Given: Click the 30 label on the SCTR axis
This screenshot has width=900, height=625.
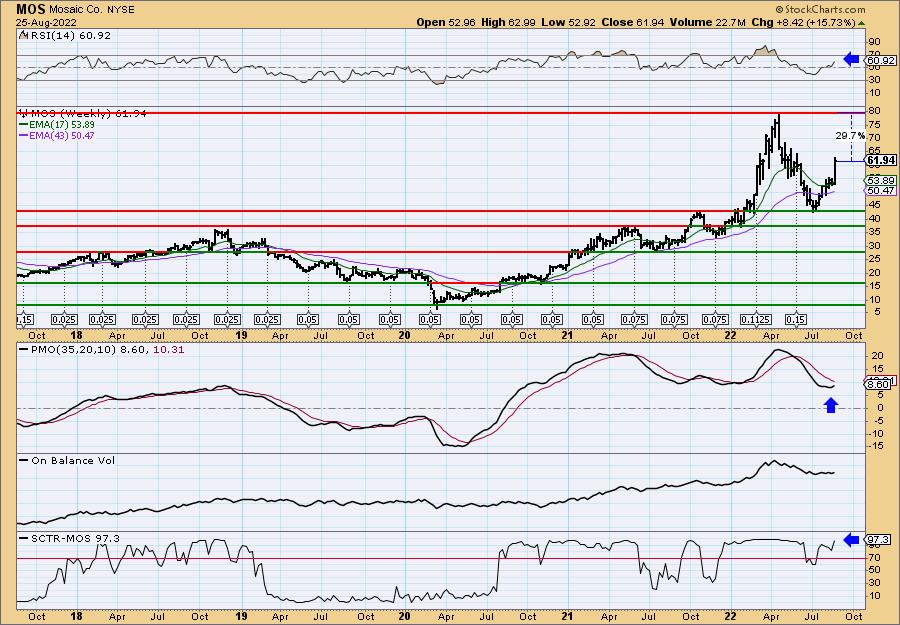Looking at the screenshot, I should coord(875,583).
